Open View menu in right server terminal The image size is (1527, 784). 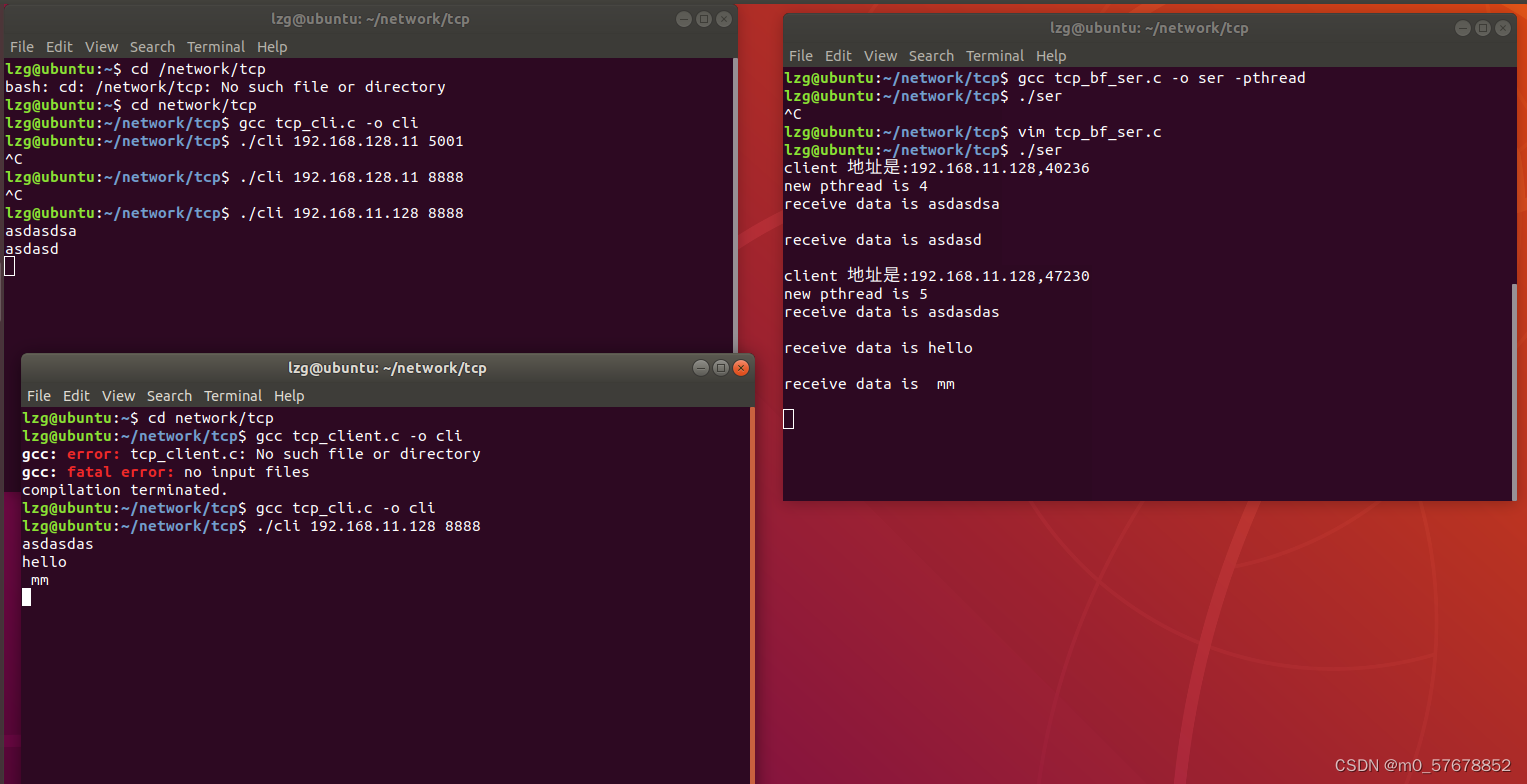pos(880,56)
